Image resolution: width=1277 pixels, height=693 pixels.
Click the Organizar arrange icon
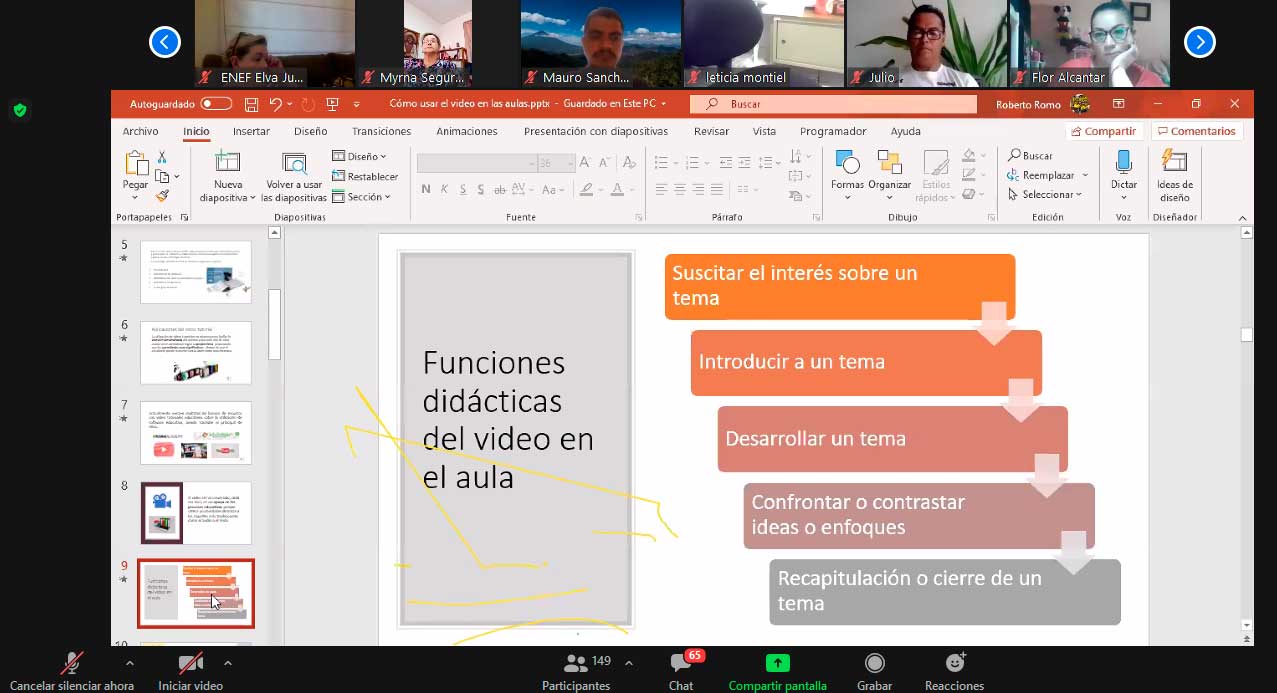coord(889,164)
